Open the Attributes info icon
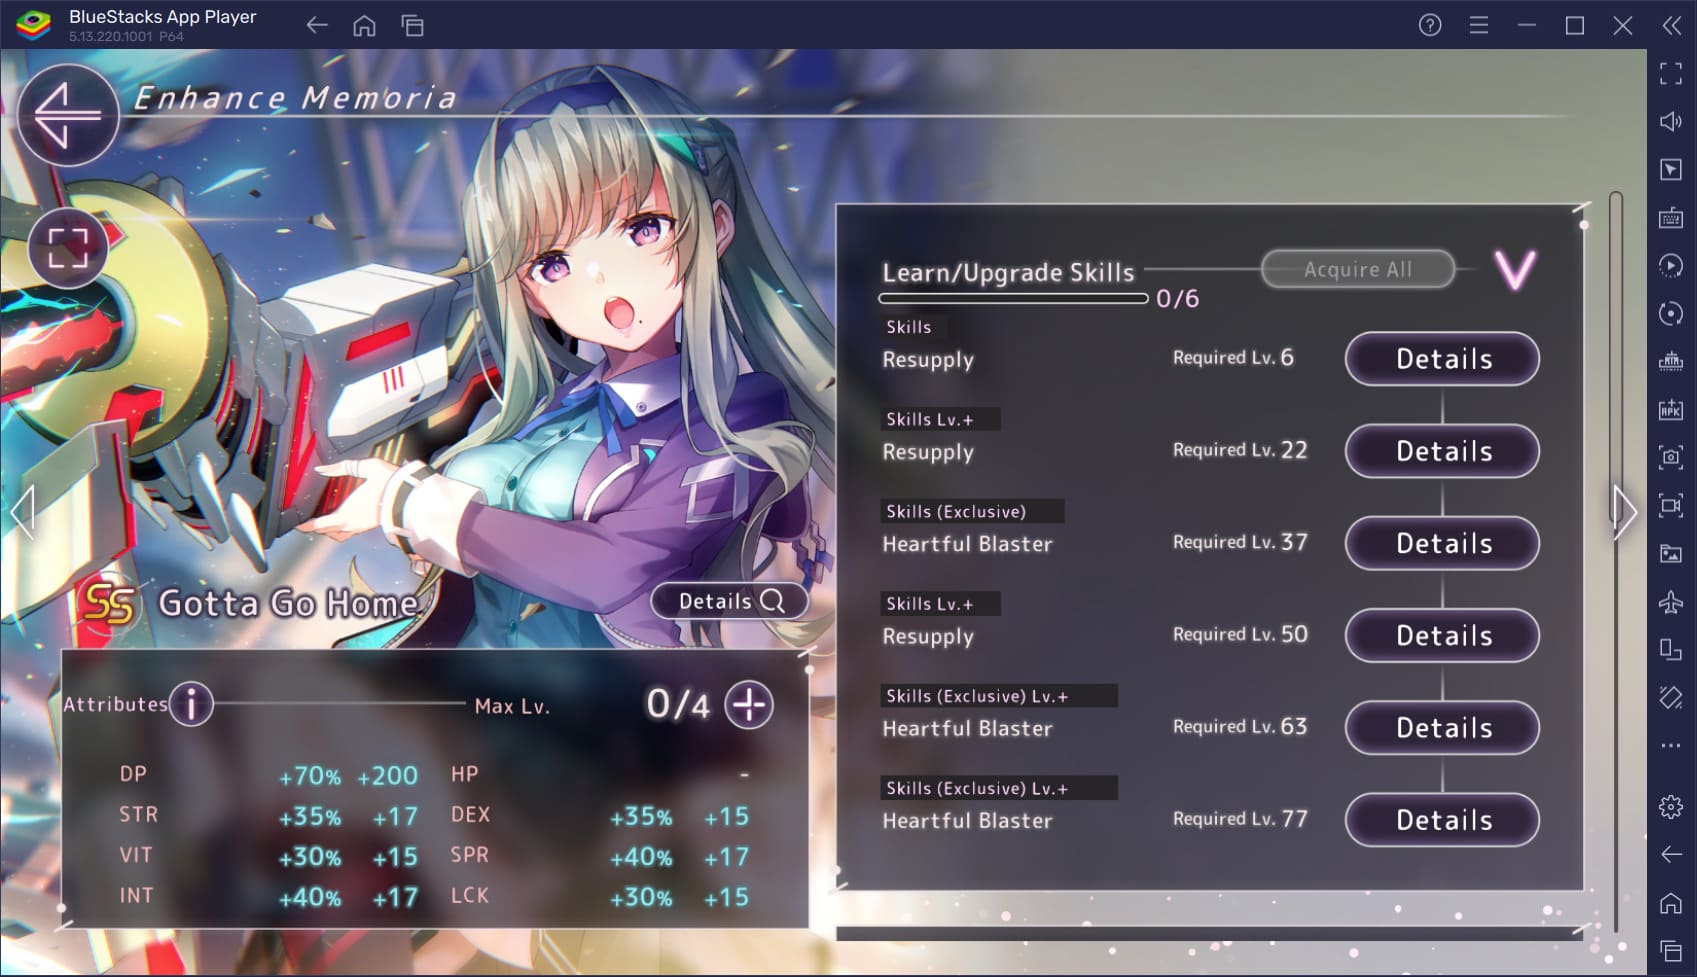Image resolution: width=1697 pixels, height=977 pixels. [191, 704]
